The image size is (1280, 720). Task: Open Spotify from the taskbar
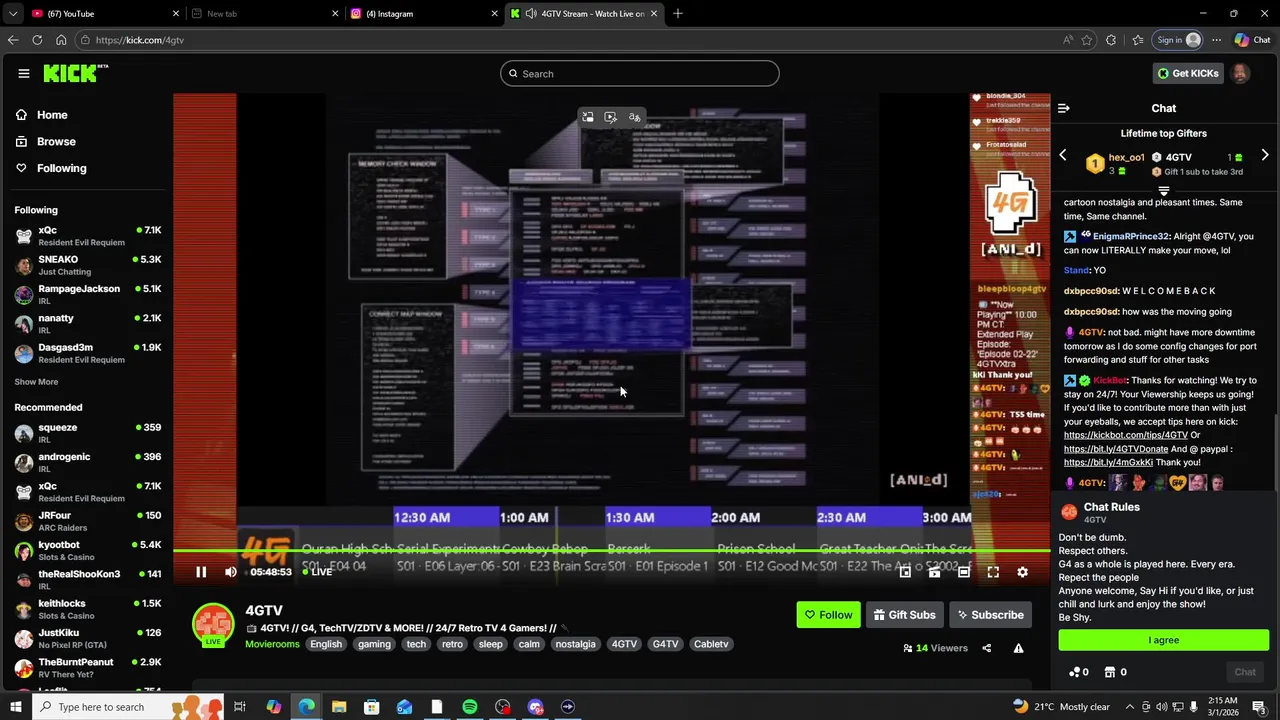click(470, 707)
